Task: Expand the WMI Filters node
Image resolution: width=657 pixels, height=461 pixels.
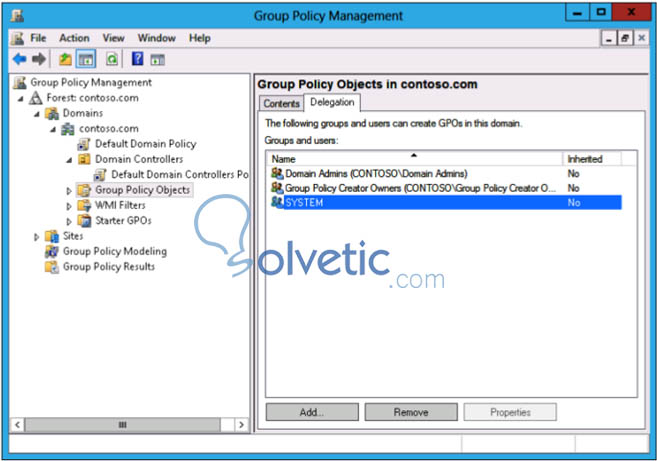Action: (x=69, y=206)
